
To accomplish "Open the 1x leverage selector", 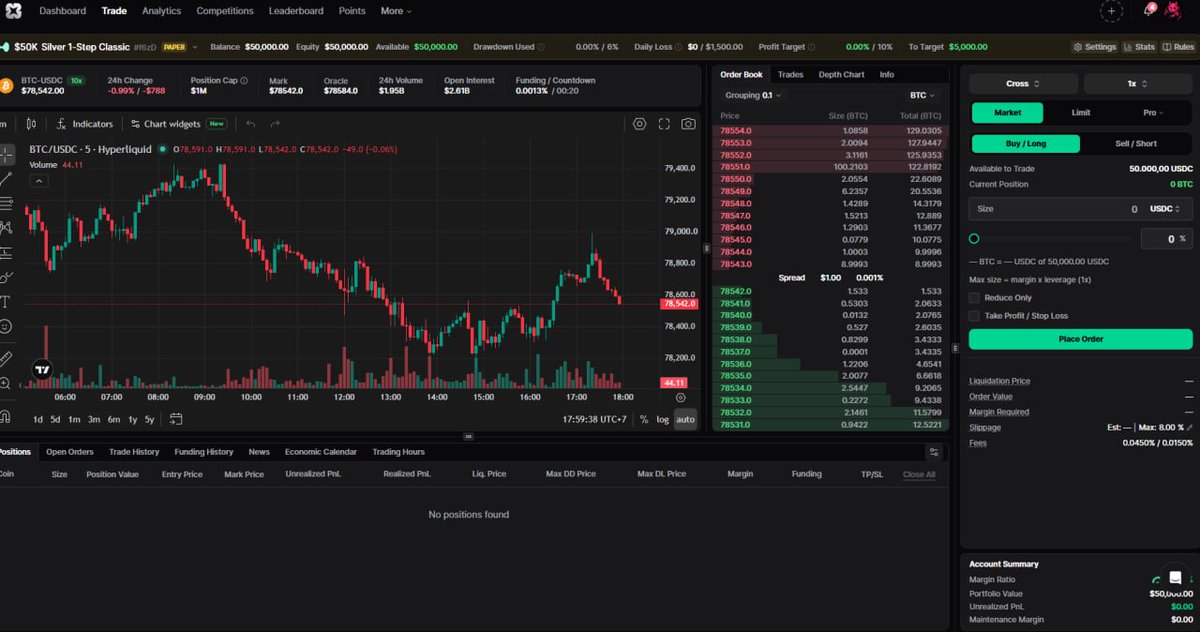I will (1138, 84).
